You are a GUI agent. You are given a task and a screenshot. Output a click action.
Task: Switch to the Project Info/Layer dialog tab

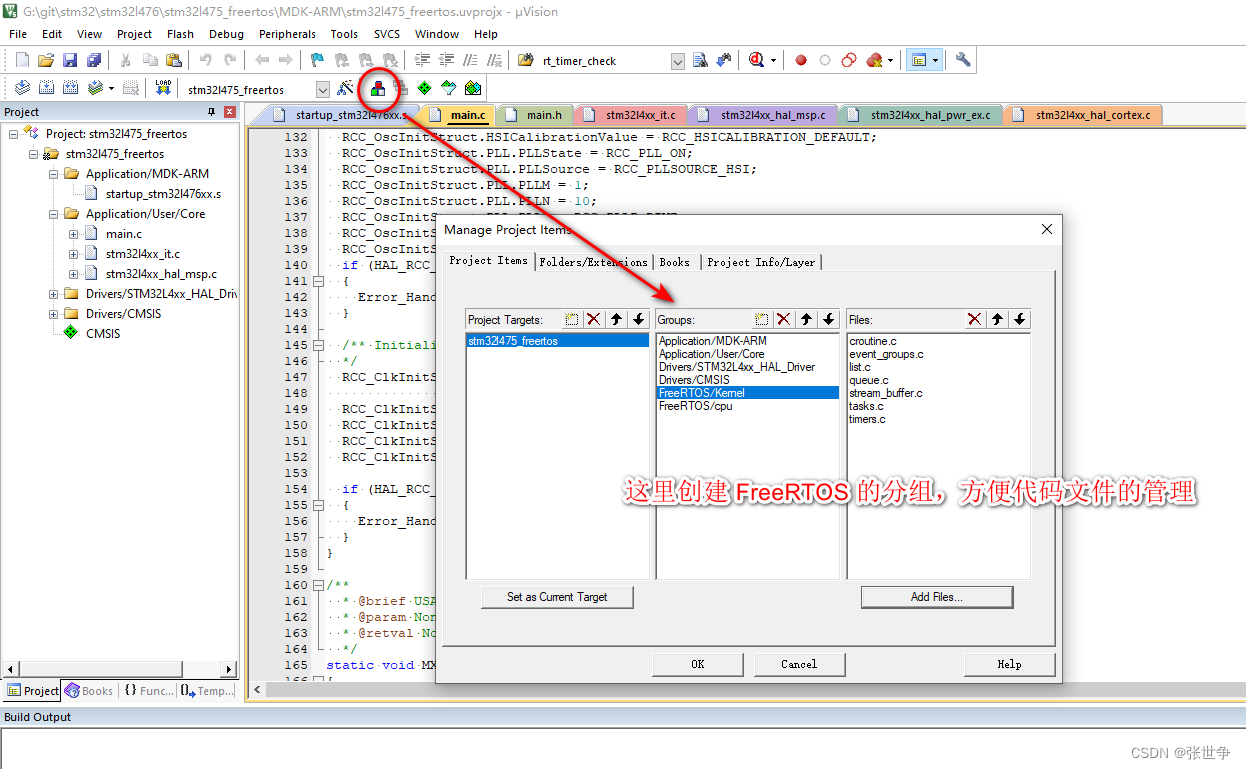tap(761, 262)
